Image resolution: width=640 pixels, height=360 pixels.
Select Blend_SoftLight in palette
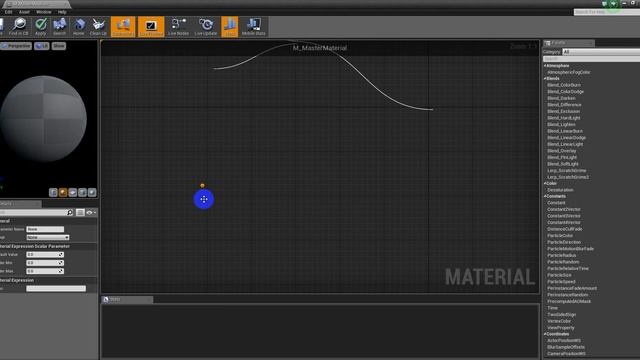(563, 164)
